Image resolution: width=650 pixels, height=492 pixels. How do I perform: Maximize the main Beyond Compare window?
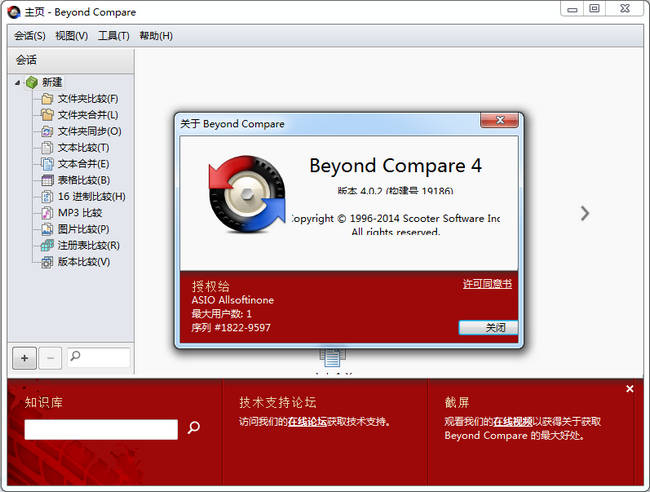coord(594,9)
